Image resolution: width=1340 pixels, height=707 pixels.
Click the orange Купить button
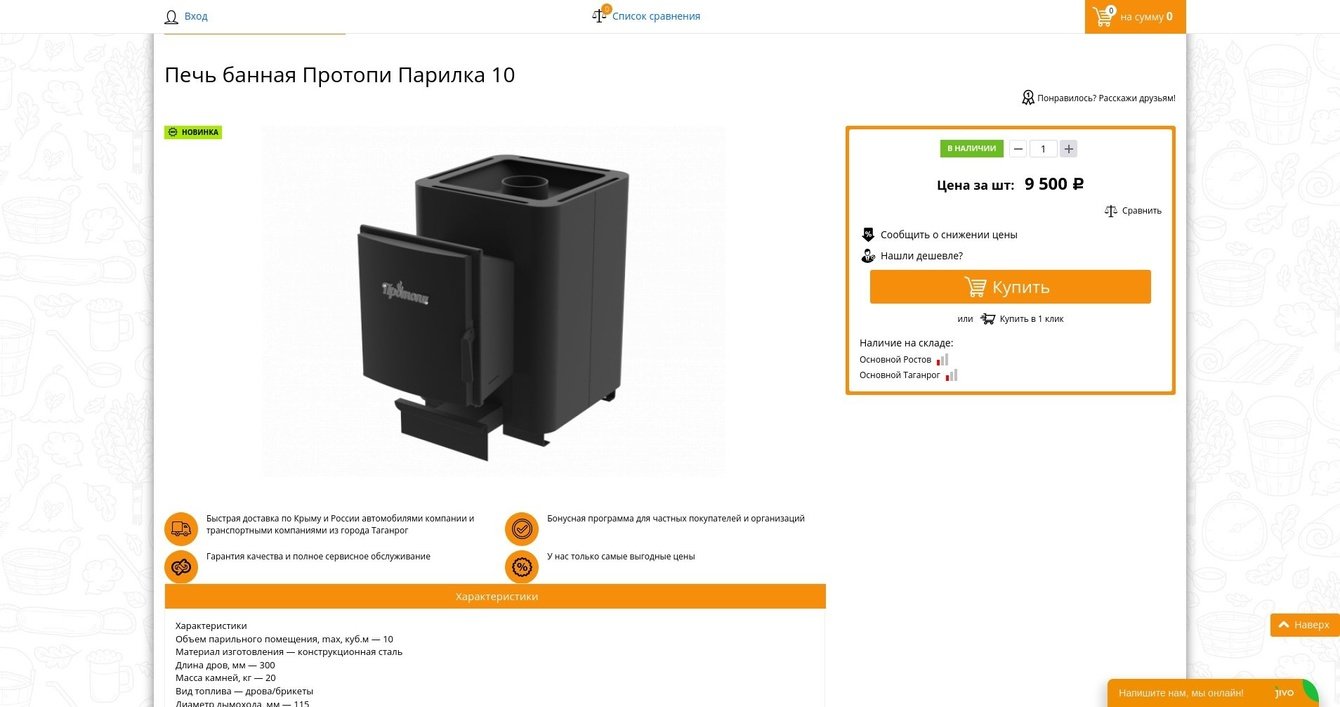(x=1010, y=287)
